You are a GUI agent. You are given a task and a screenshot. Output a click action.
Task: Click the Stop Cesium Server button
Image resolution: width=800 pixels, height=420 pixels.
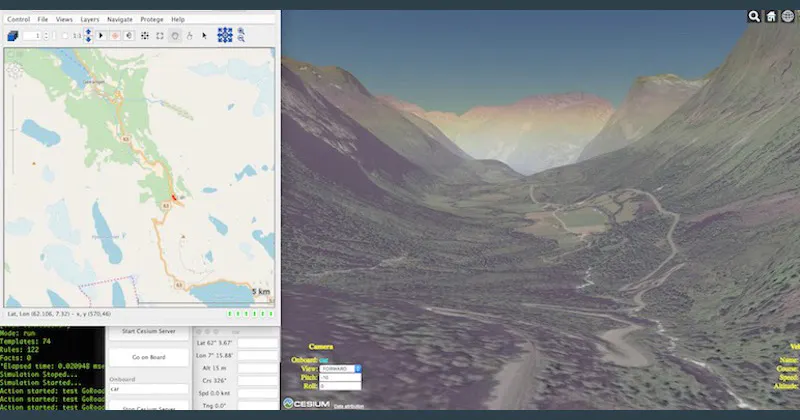pos(148,407)
